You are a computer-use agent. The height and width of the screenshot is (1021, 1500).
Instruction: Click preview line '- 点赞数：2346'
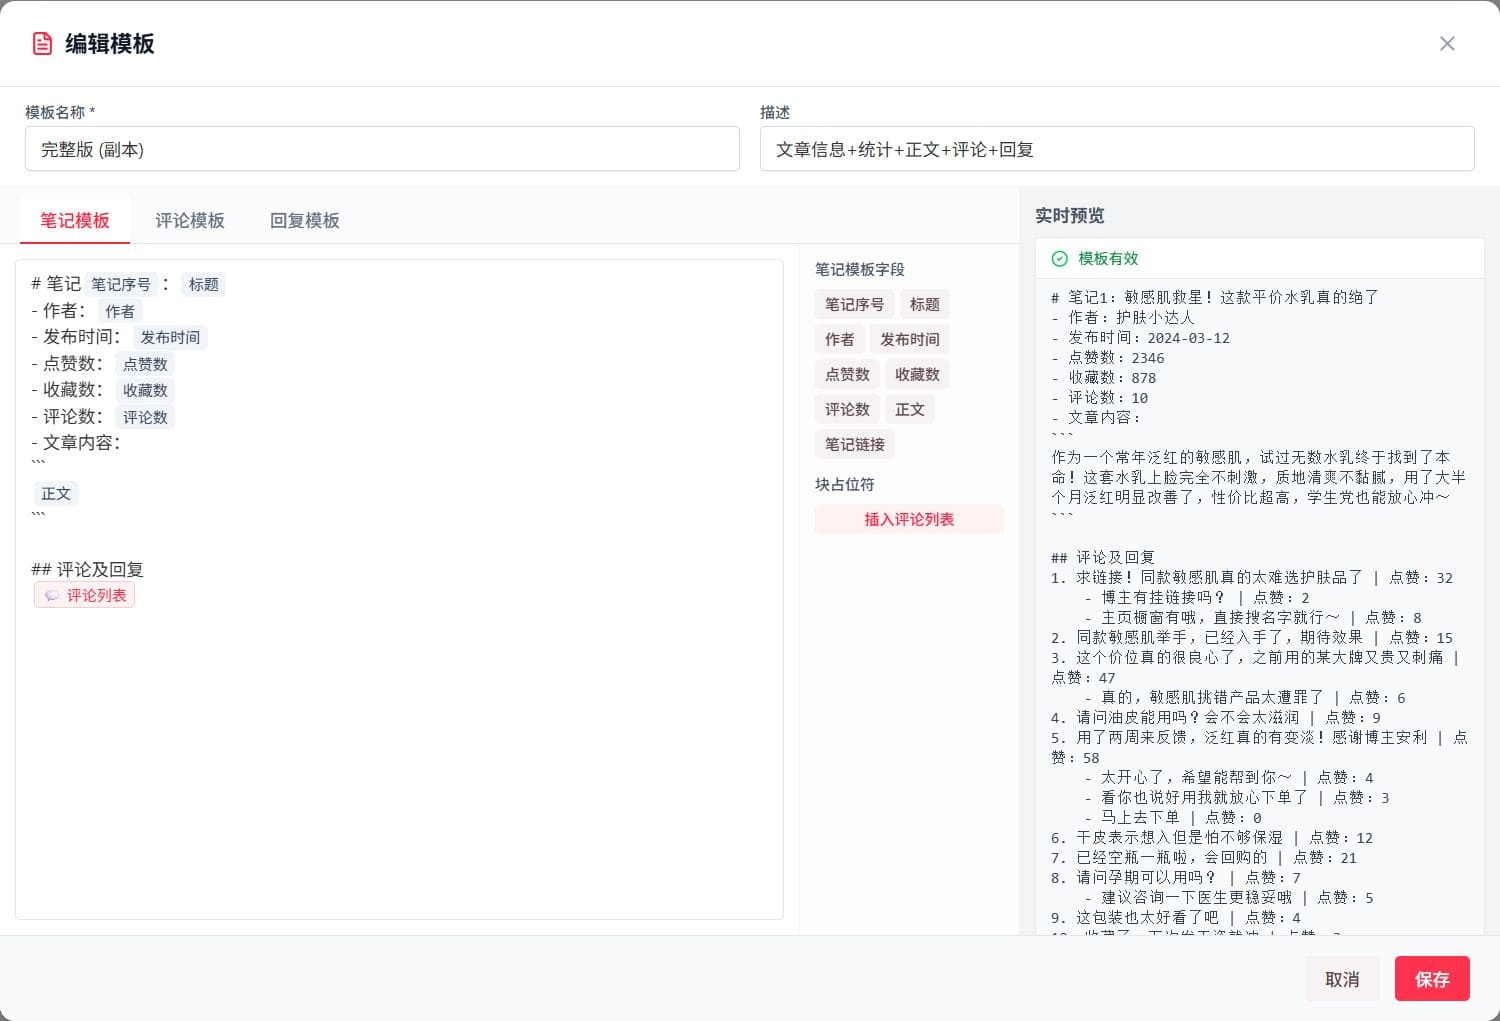coord(1108,357)
